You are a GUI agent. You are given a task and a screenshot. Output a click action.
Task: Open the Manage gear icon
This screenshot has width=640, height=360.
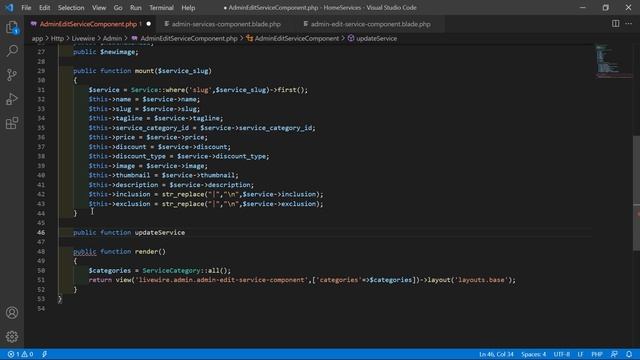(x=12, y=336)
